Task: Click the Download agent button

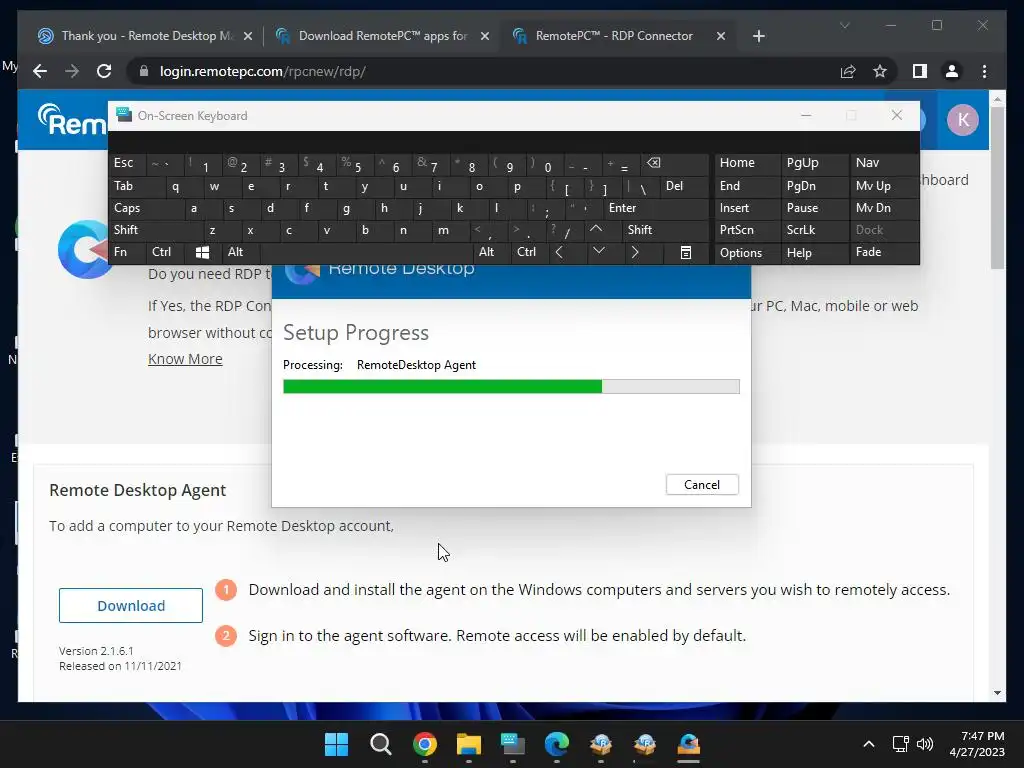Action: point(131,605)
